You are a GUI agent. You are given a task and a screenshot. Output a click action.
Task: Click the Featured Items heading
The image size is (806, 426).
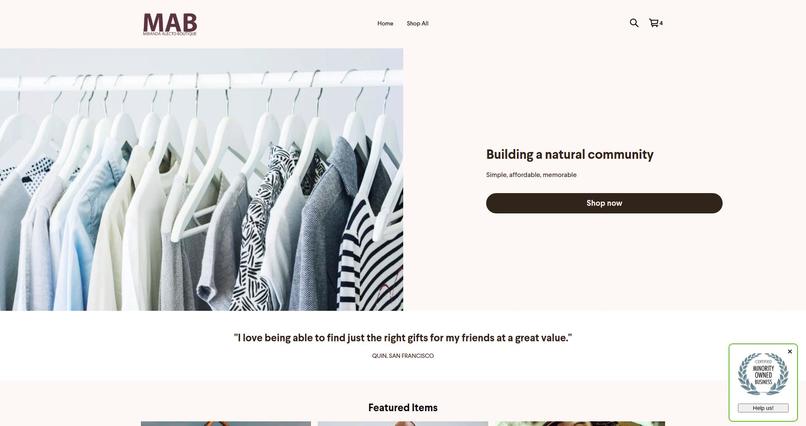pyautogui.click(x=402, y=408)
